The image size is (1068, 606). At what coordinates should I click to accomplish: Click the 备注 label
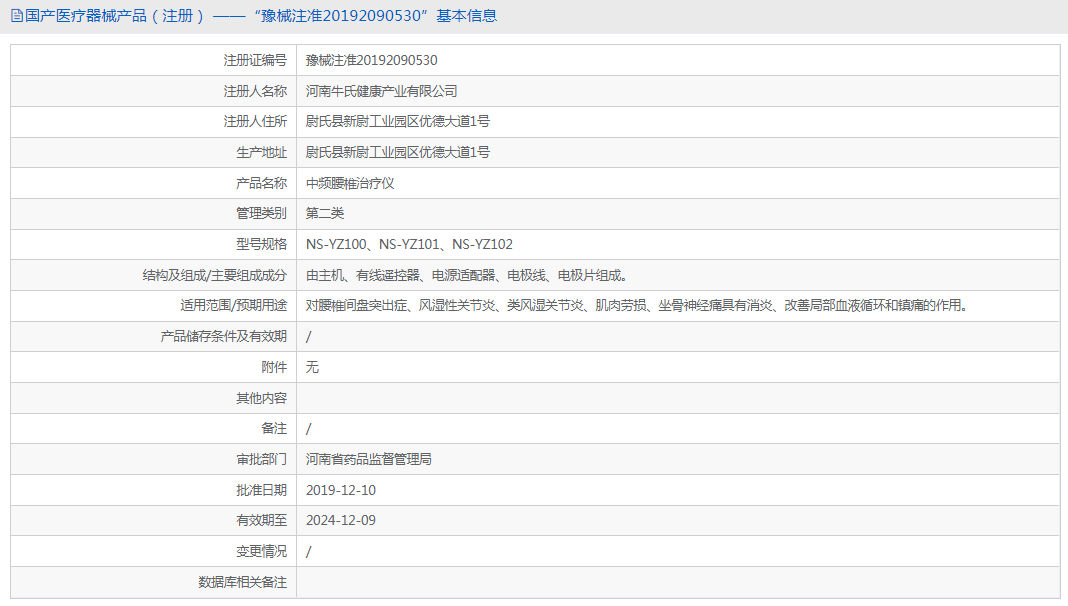click(274, 428)
